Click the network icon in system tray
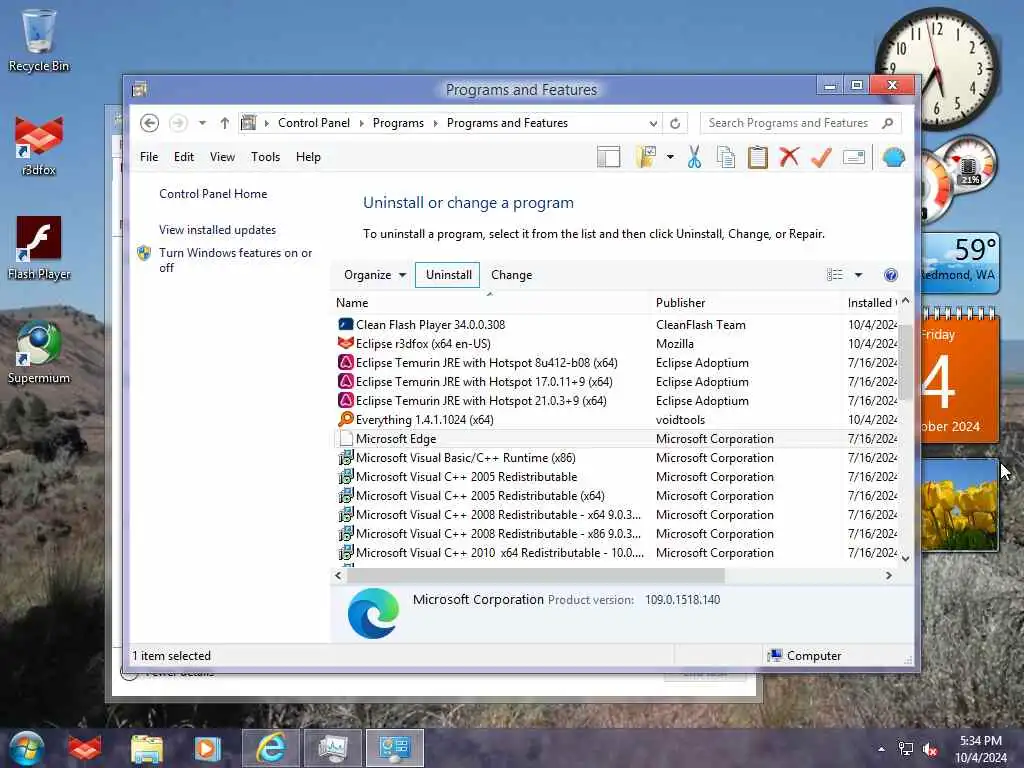Image resolution: width=1024 pixels, height=768 pixels. point(906,749)
